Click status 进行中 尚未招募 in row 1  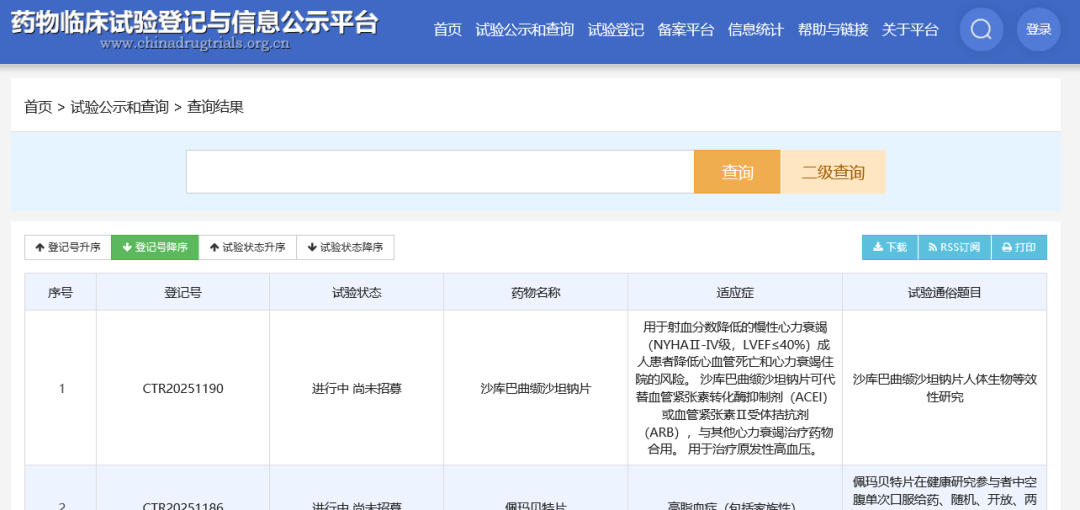(x=356, y=388)
